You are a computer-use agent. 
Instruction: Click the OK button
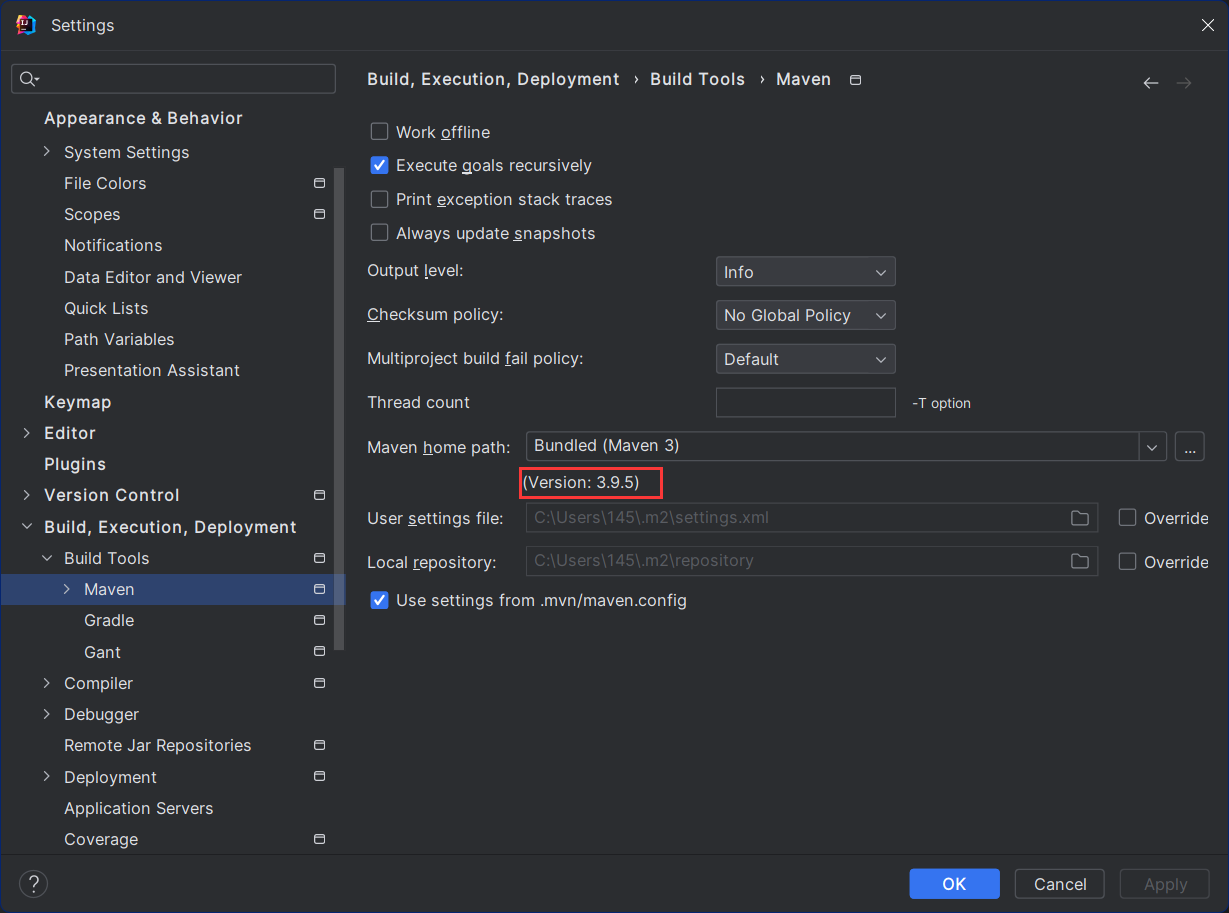(x=954, y=884)
